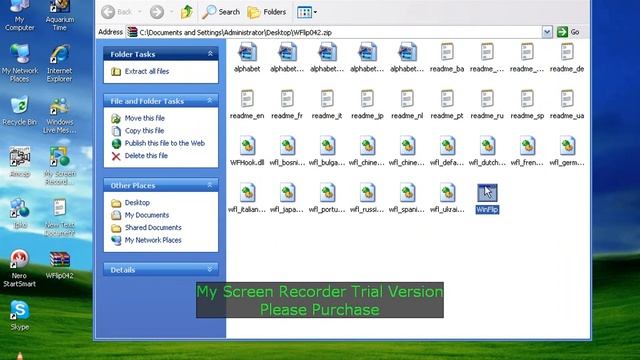
Task: Click the Up folder toolbar icon
Action: coord(187,12)
